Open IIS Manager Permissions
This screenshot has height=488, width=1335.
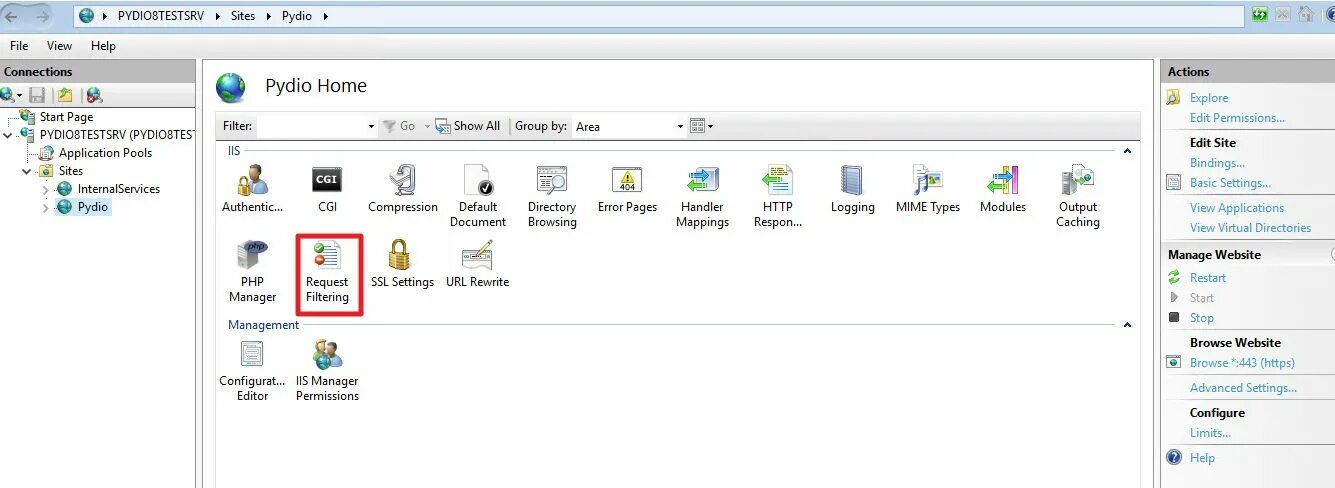[327, 371]
